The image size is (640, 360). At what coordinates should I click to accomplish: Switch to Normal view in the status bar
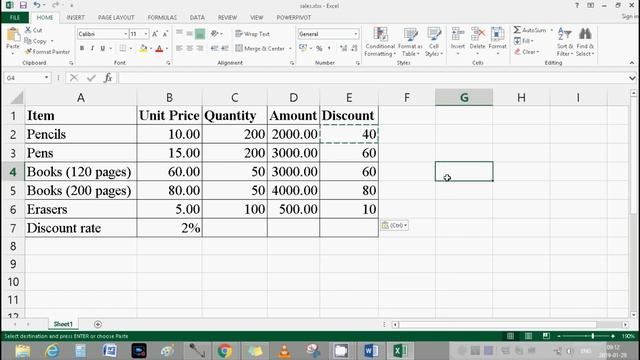pos(510,336)
